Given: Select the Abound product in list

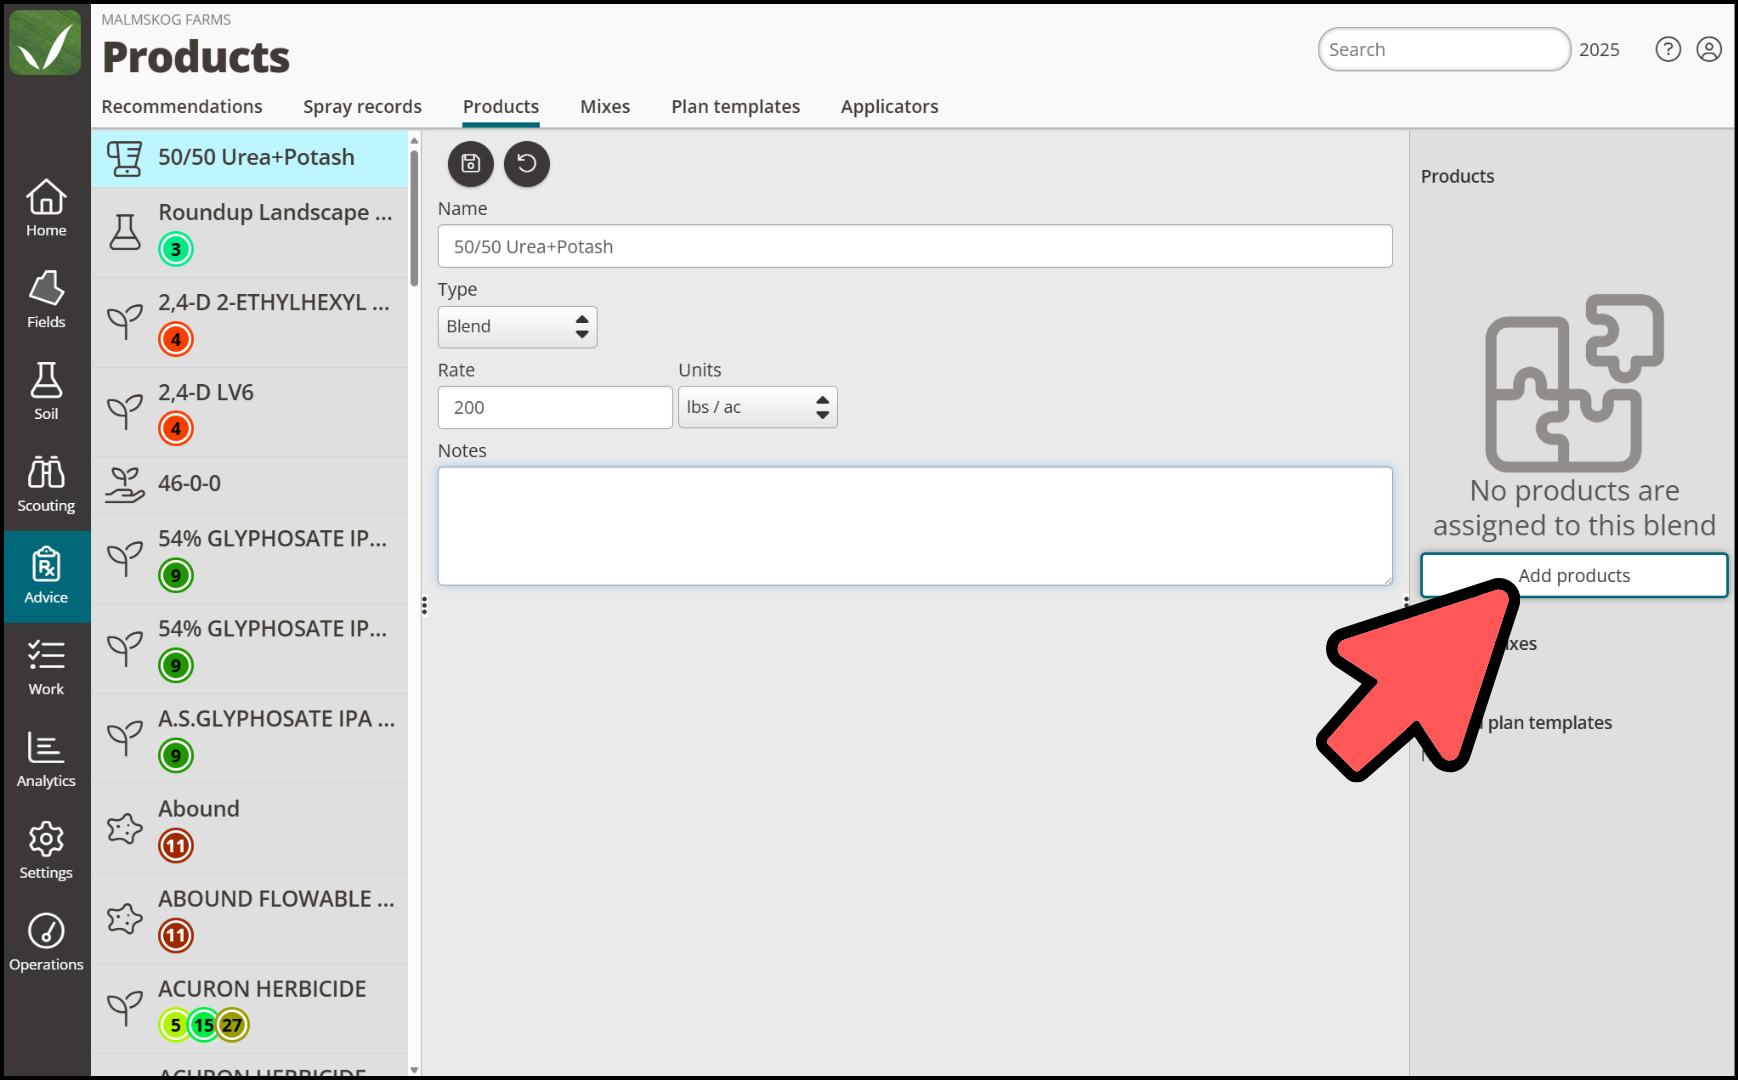Looking at the screenshot, I should coord(250,828).
